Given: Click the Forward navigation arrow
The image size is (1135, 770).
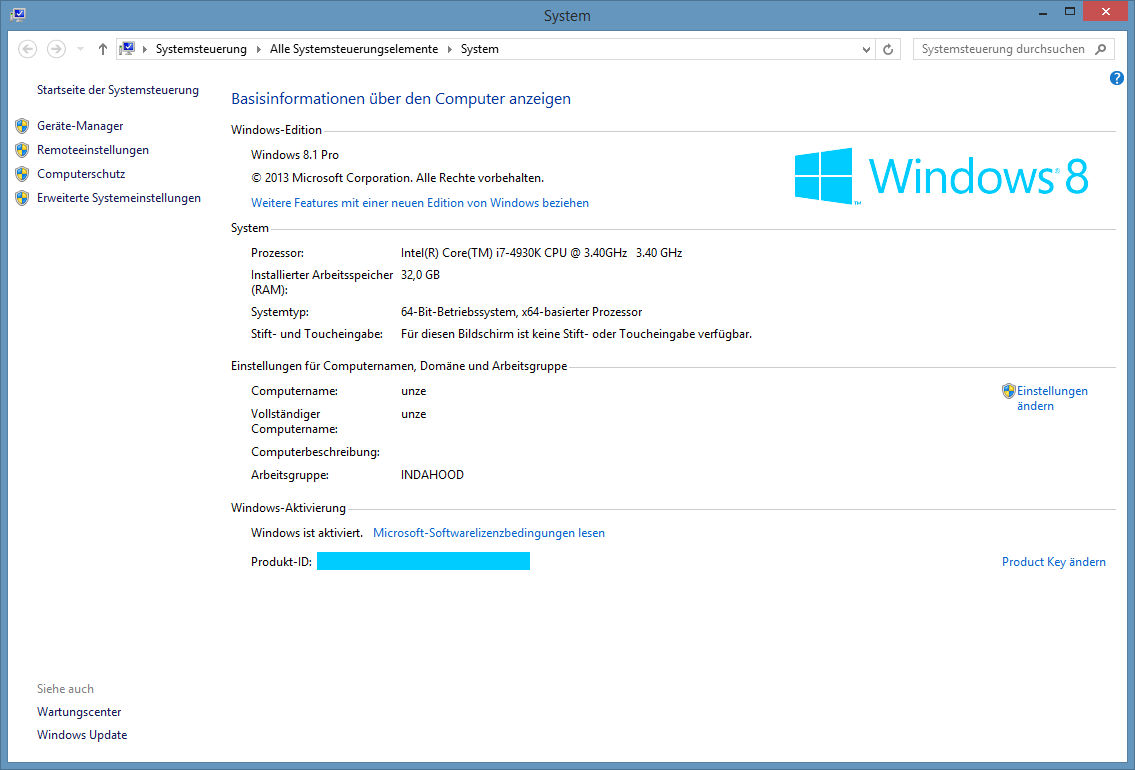Looking at the screenshot, I should pyautogui.click(x=56, y=49).
